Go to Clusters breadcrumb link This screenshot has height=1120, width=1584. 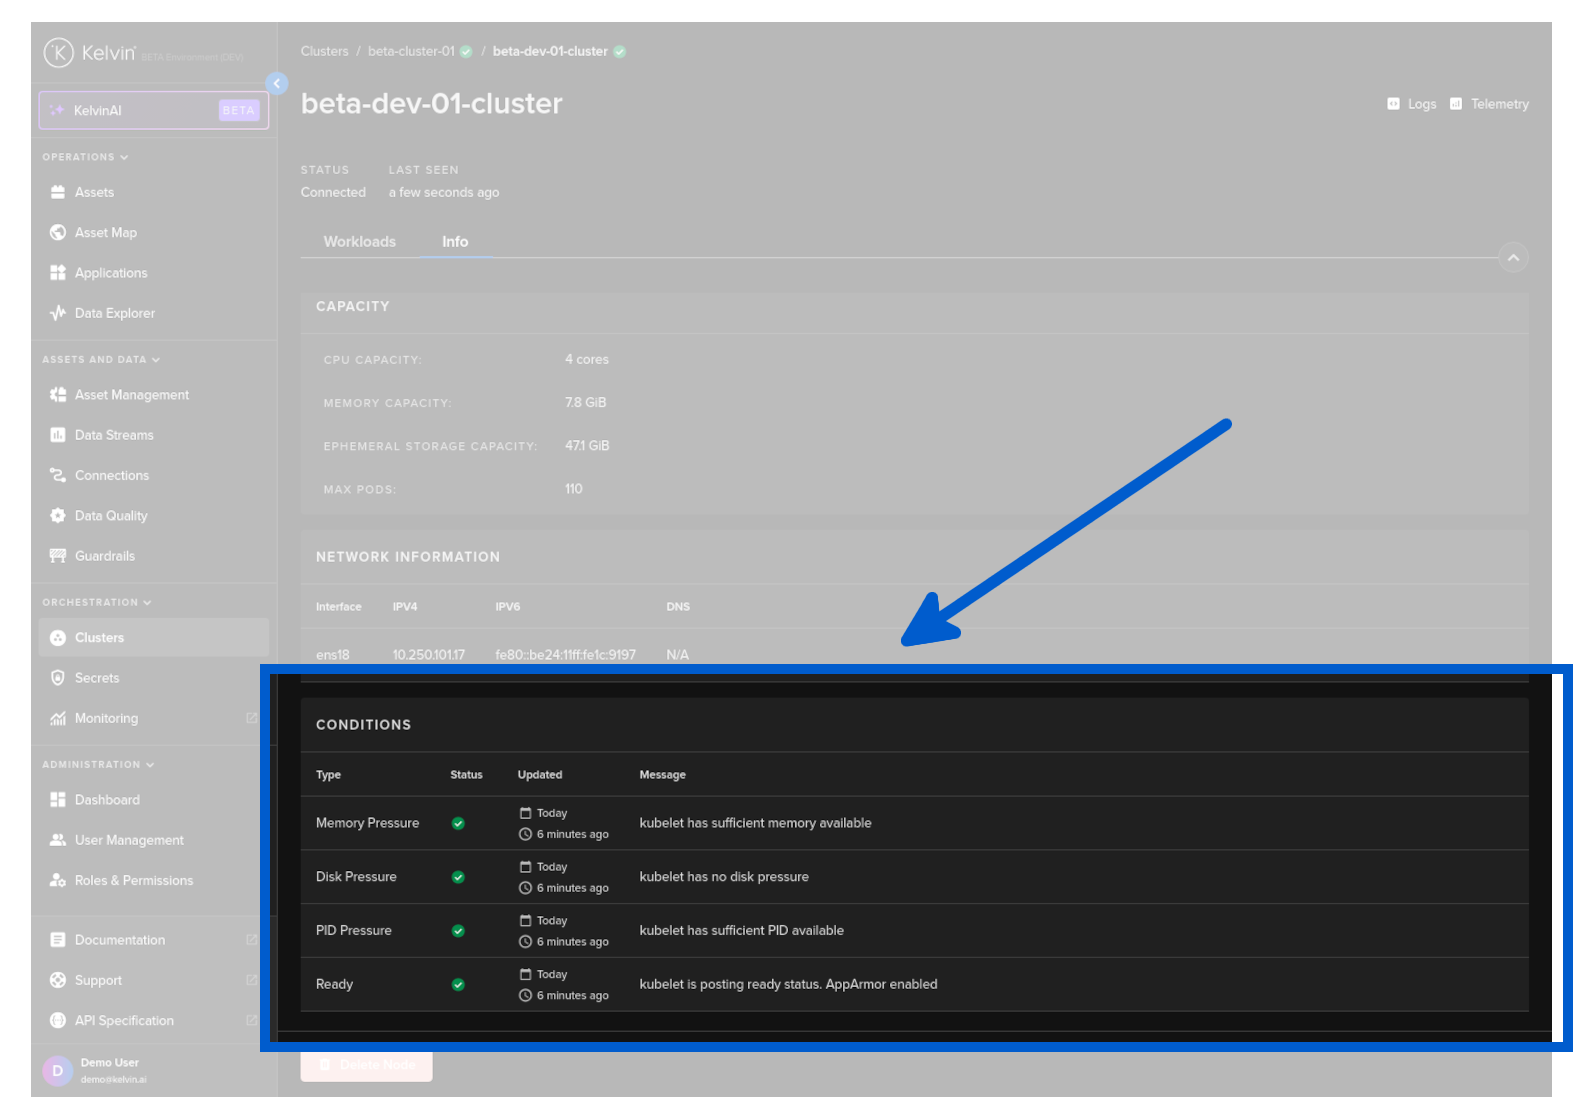coord(324,51)
